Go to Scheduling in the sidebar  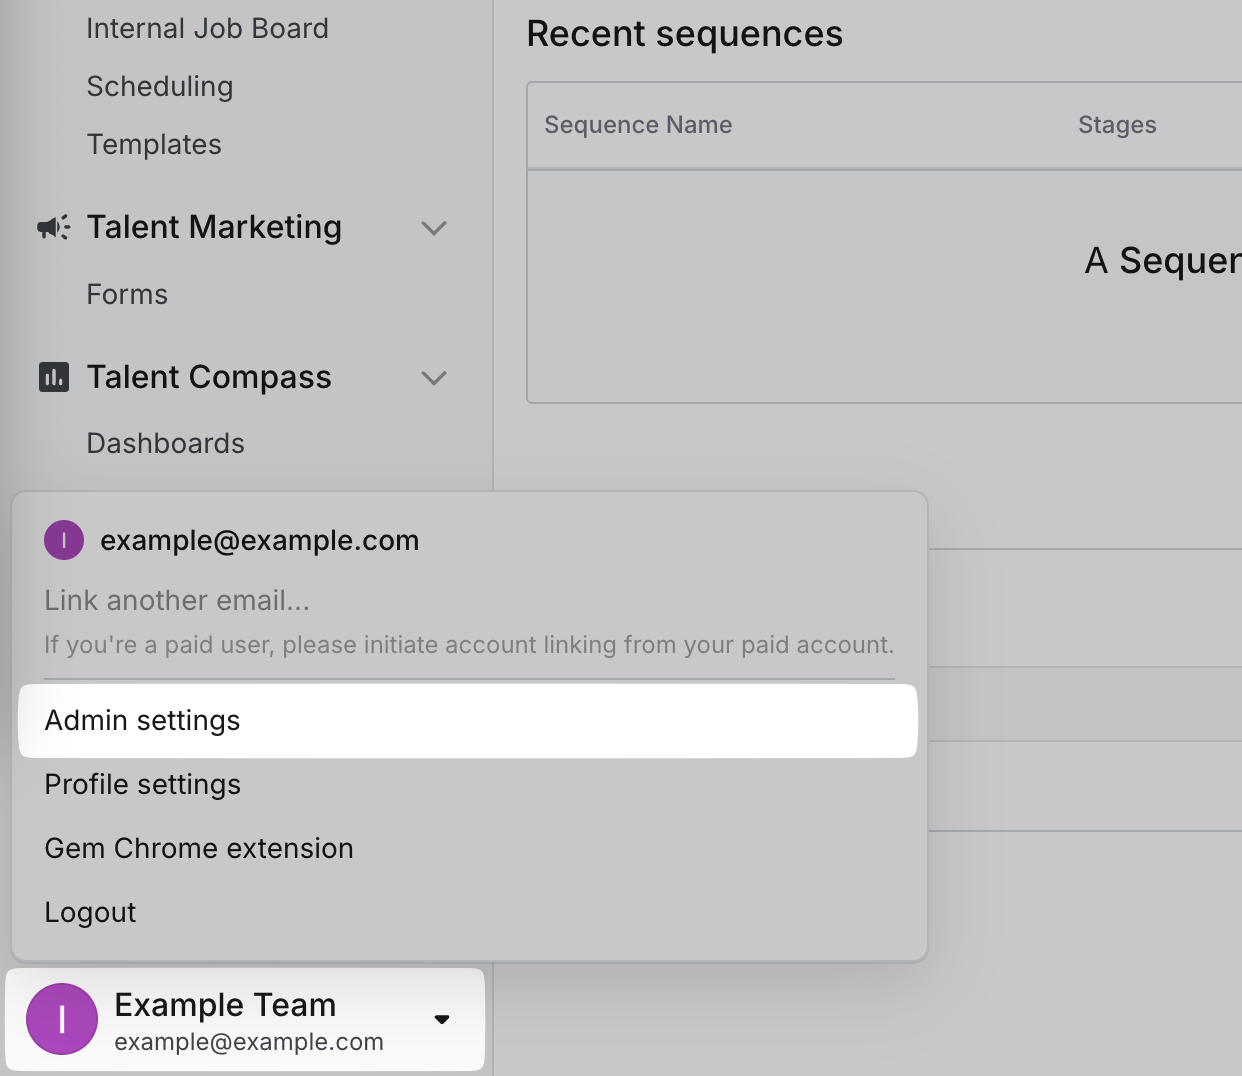[x=160, y=87]
